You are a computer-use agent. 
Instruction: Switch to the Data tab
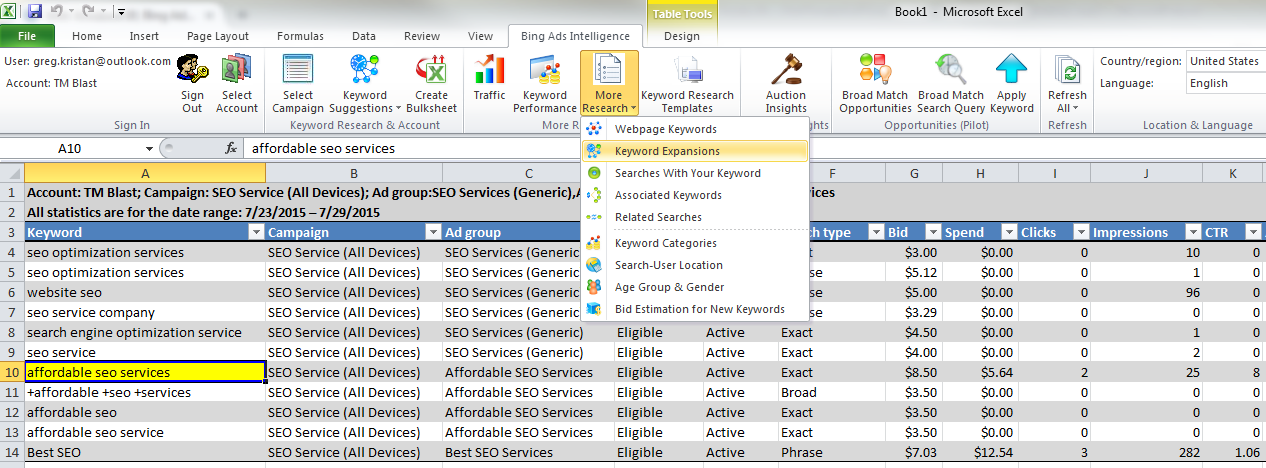pyautogui.click(x=364, y=36)
